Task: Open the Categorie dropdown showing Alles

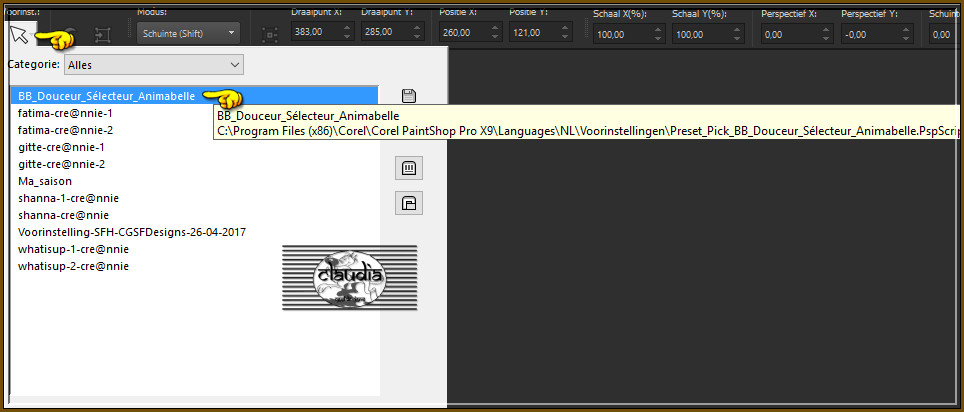Action: pos(154,65)
